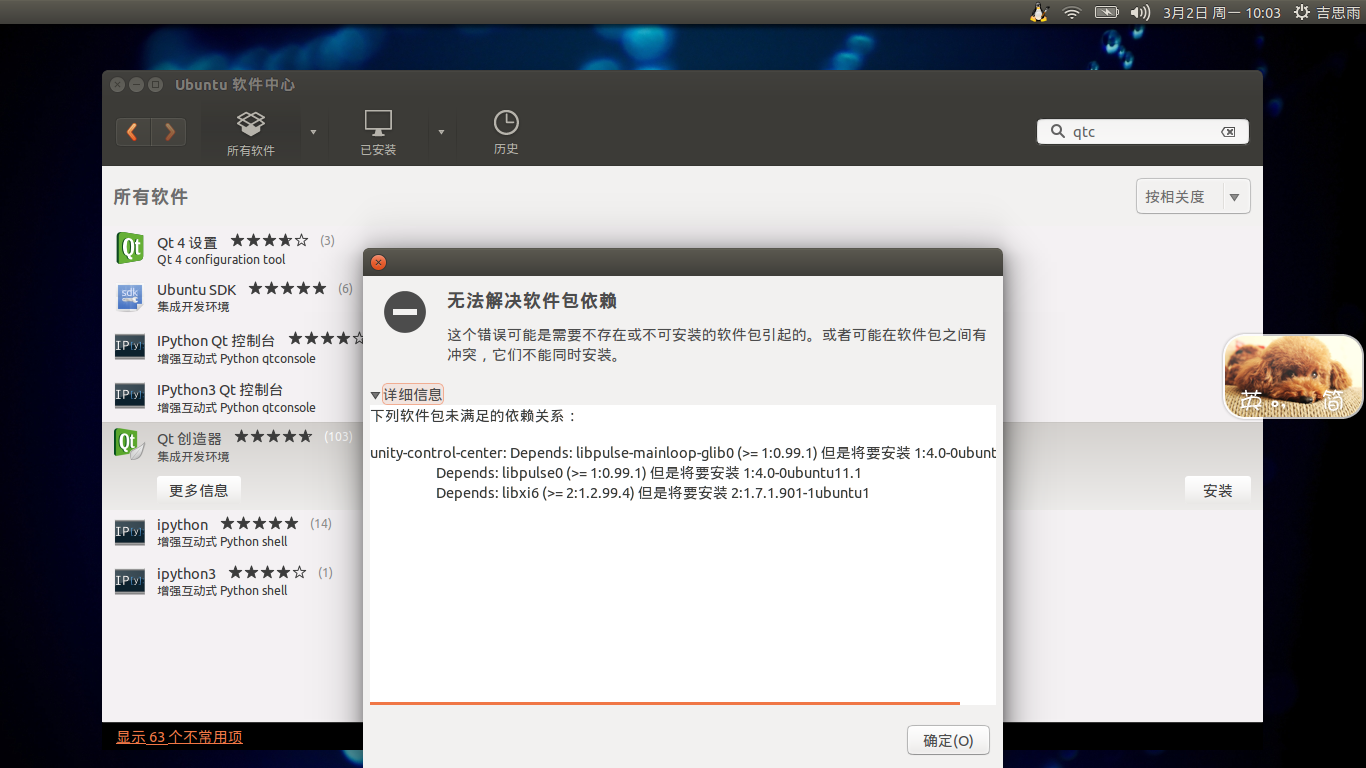Screen dimensions: 1366x768
Task: Clear the search text with the X icon
Action: tap(1228, 132)
